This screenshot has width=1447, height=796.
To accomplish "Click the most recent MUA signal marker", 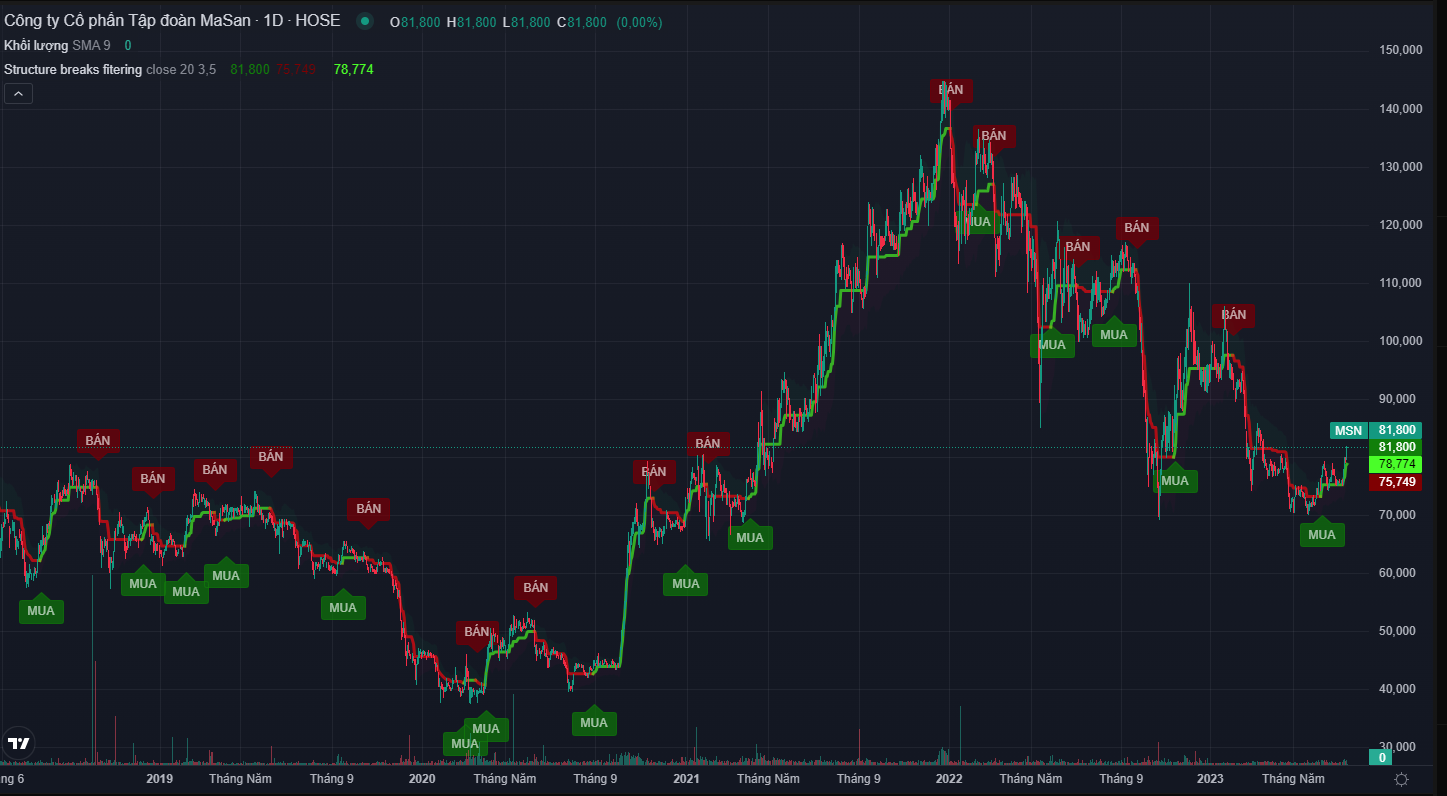I will click(1322, 534).
